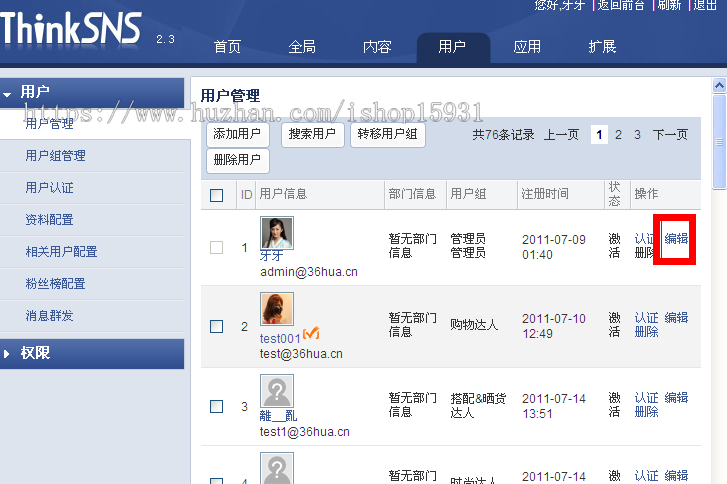Screen dimensions: 727x484
Task: Click the vertical scrollbar thumb
Action: pos(719,142)
